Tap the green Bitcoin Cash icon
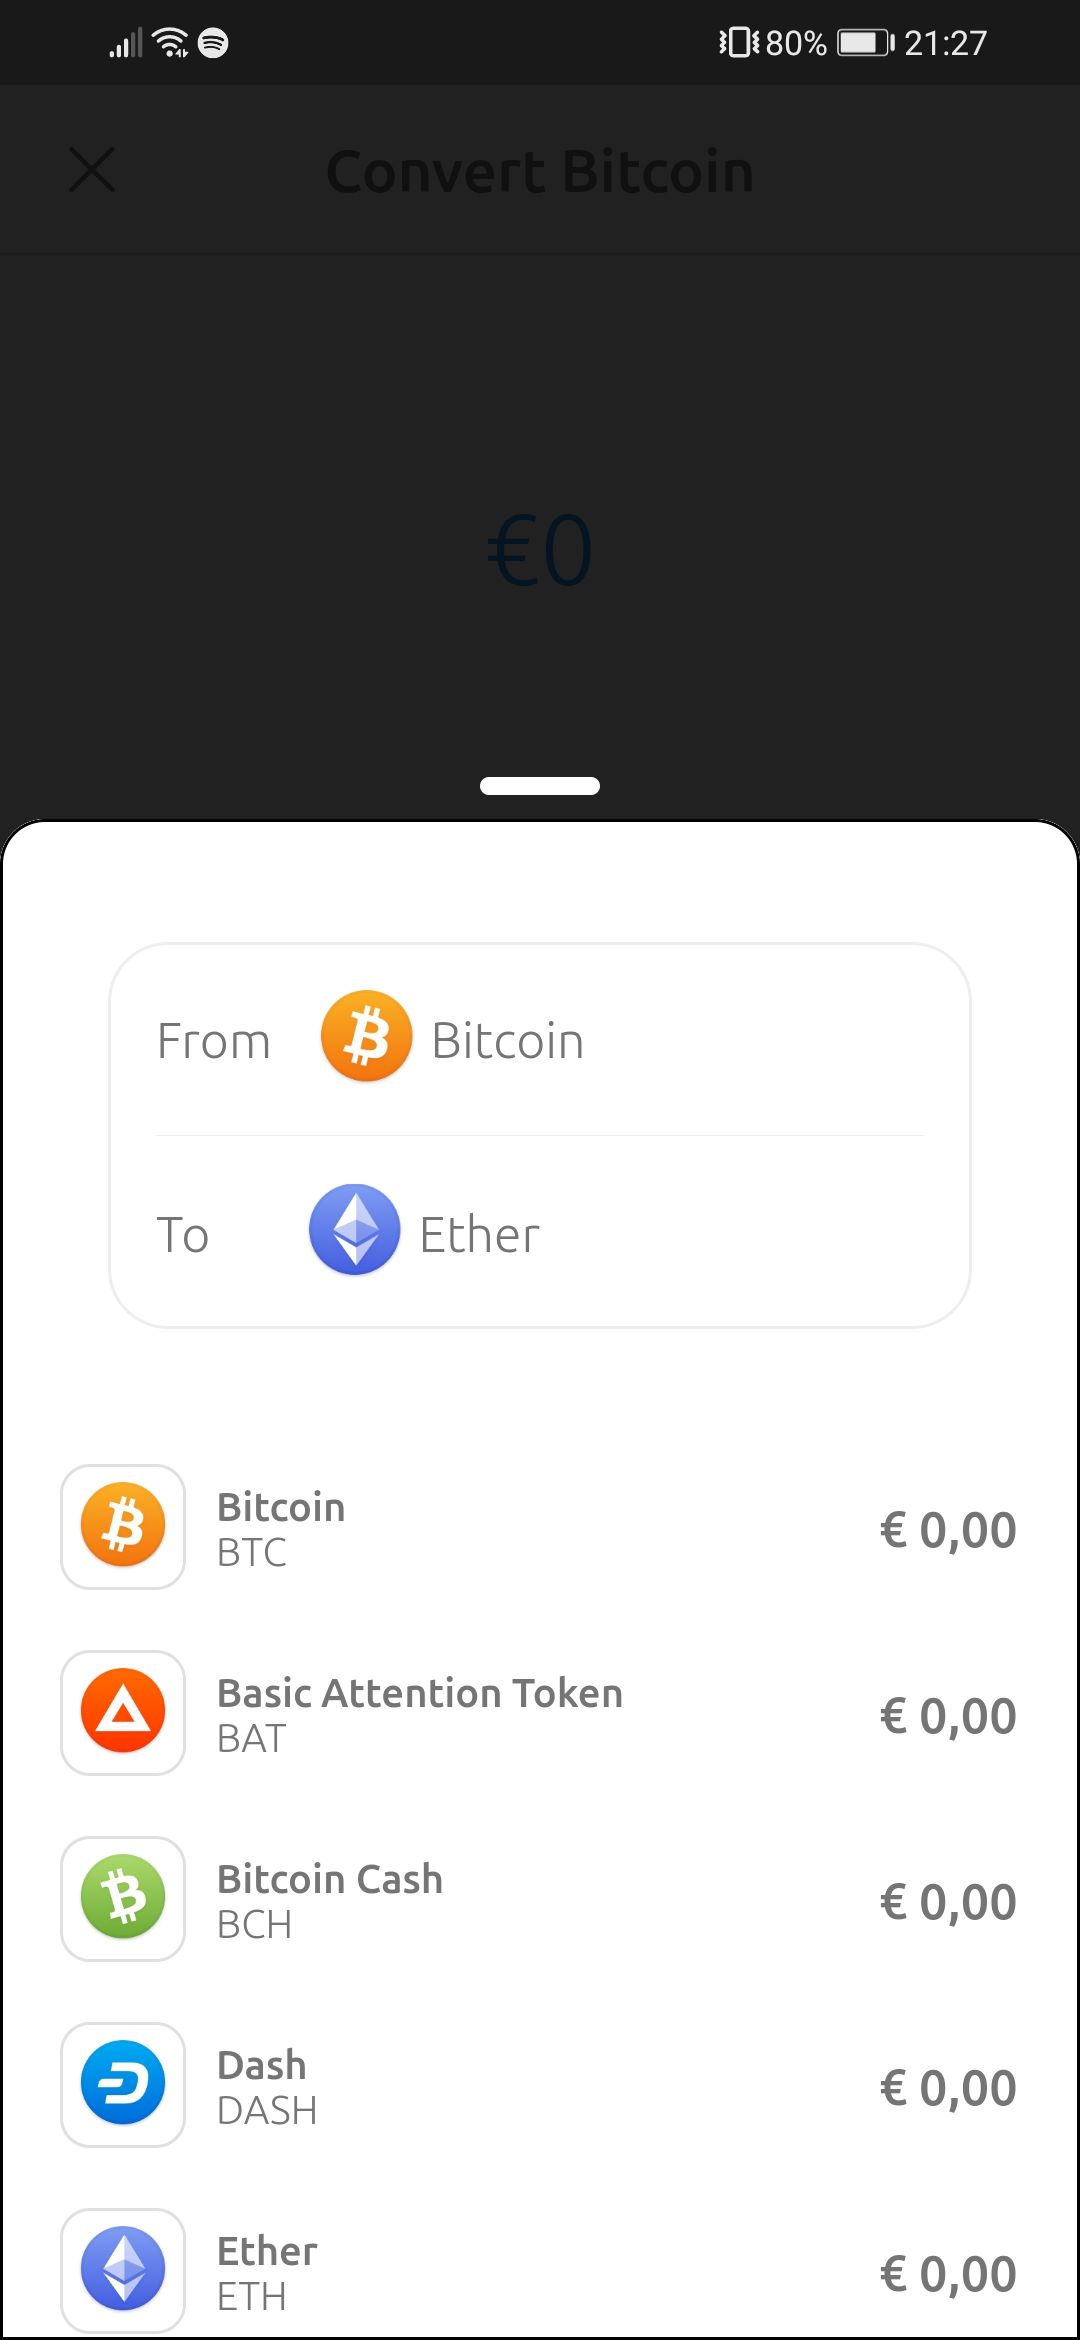Screen dimensions: 1080x2340 pos(123,1898)
